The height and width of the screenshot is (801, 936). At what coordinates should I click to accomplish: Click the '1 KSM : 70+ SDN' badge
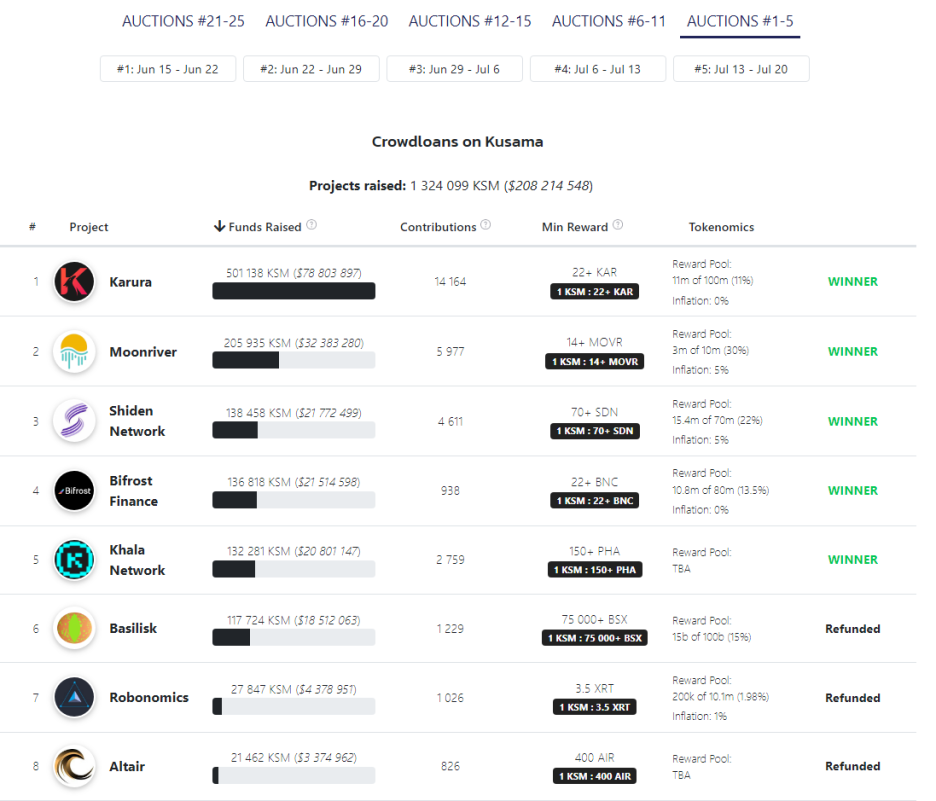point(595,431)
